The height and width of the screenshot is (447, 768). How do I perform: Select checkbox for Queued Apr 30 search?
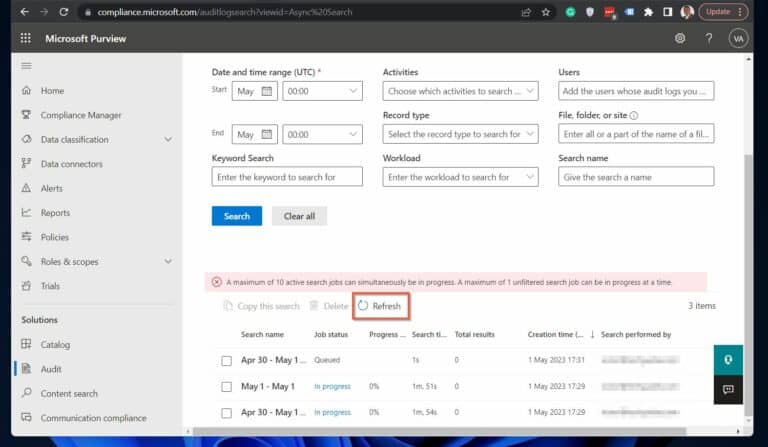click(x=226, y=361)
